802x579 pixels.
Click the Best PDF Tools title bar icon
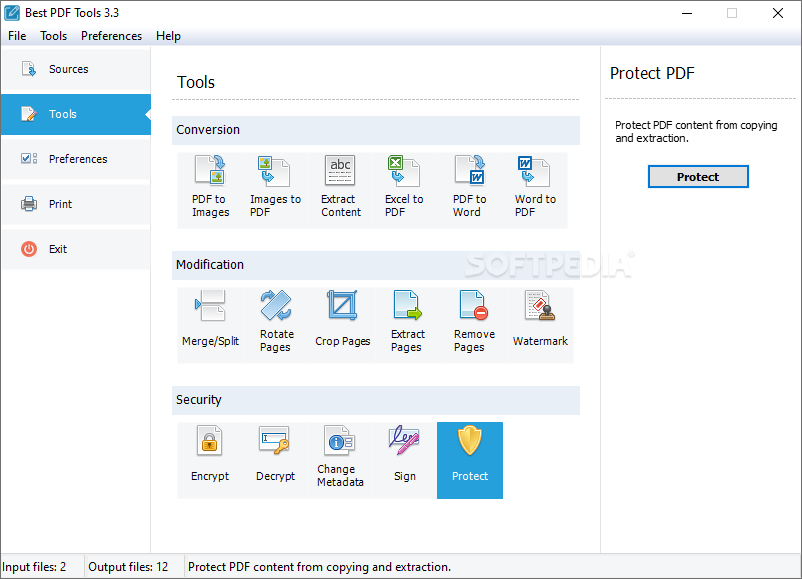pyautogui.click(x=12, y=13)
